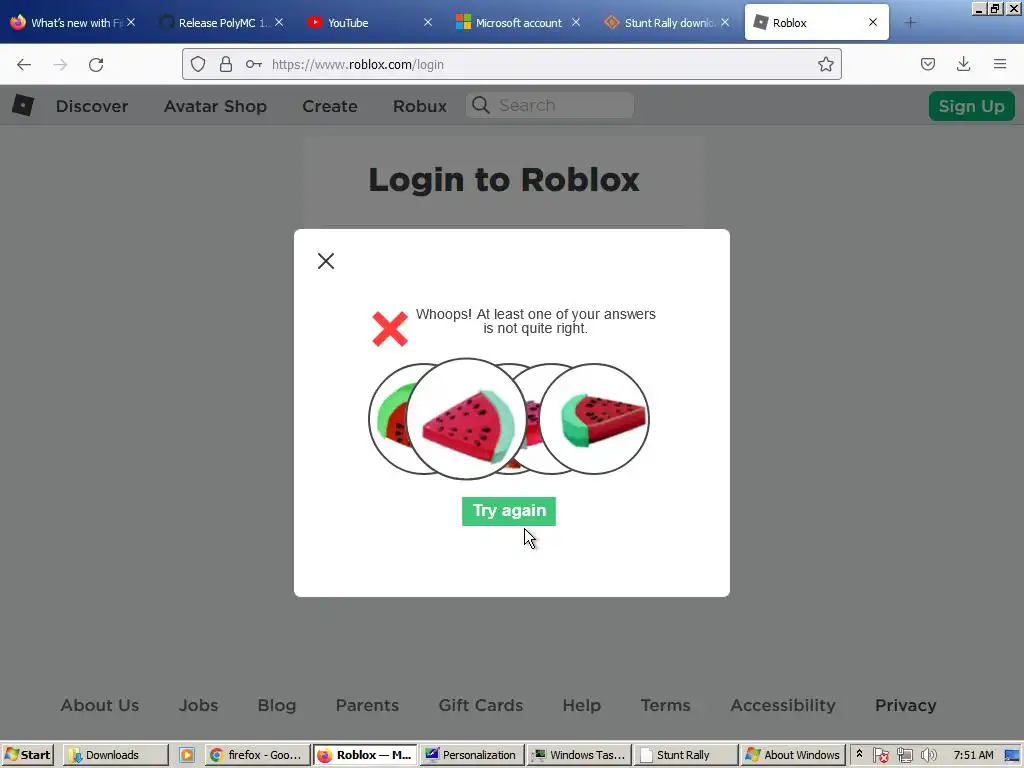Click the Try again button
This screenshot has height=768, width=1024.
click(x=509, y=511)
